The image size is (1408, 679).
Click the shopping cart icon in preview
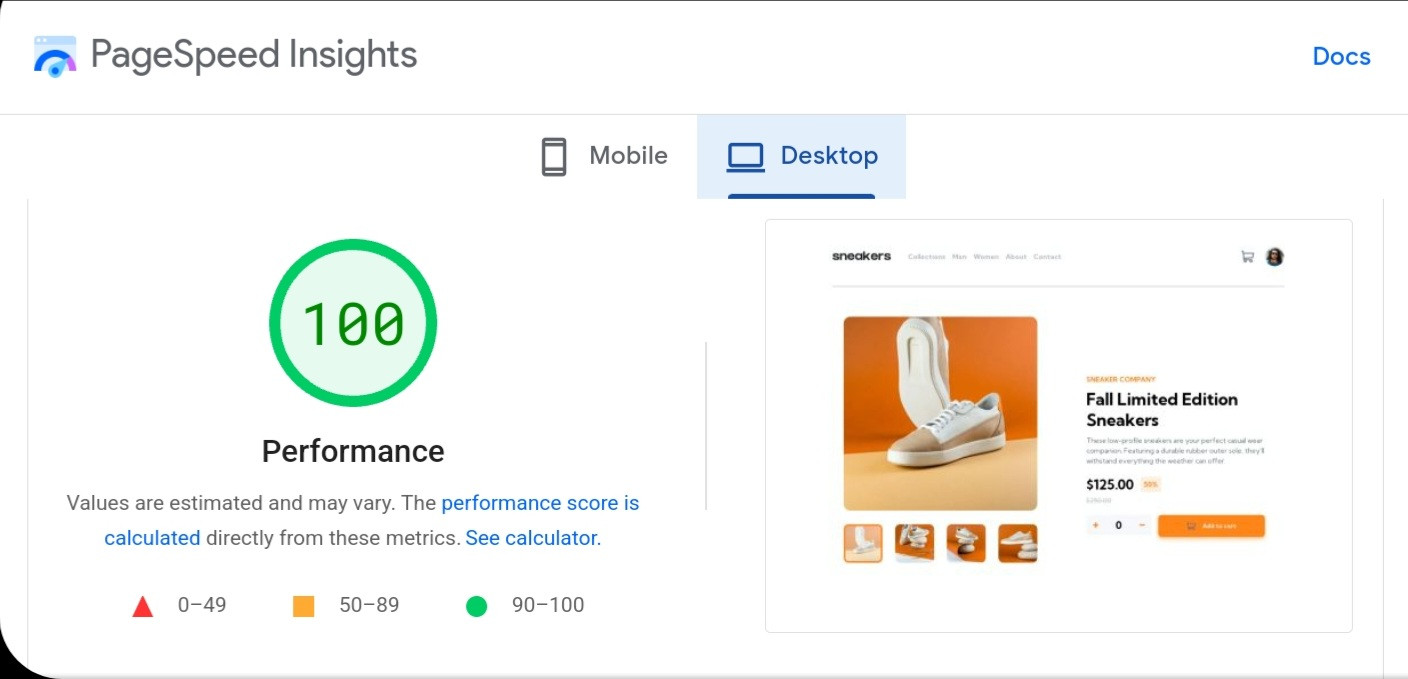(x=1247, y=257)
